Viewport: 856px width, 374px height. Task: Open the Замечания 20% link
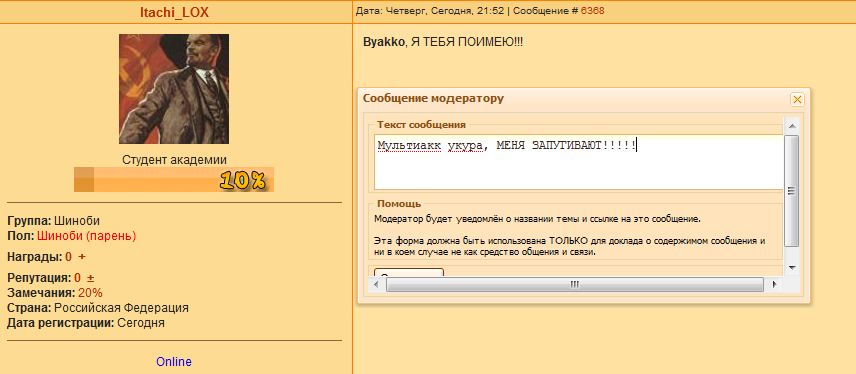coord(90,293)
